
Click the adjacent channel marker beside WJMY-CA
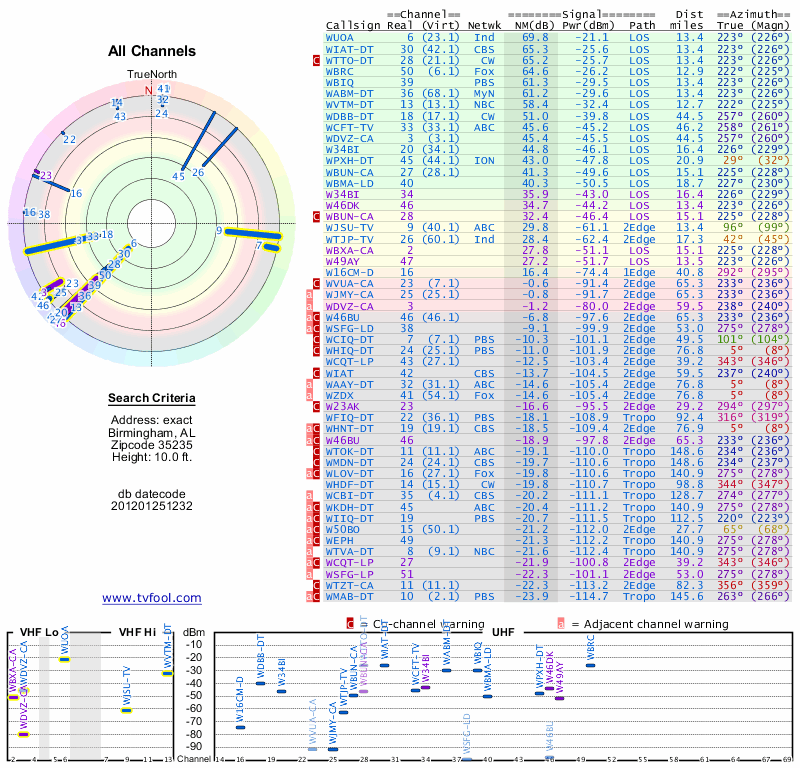309,295
